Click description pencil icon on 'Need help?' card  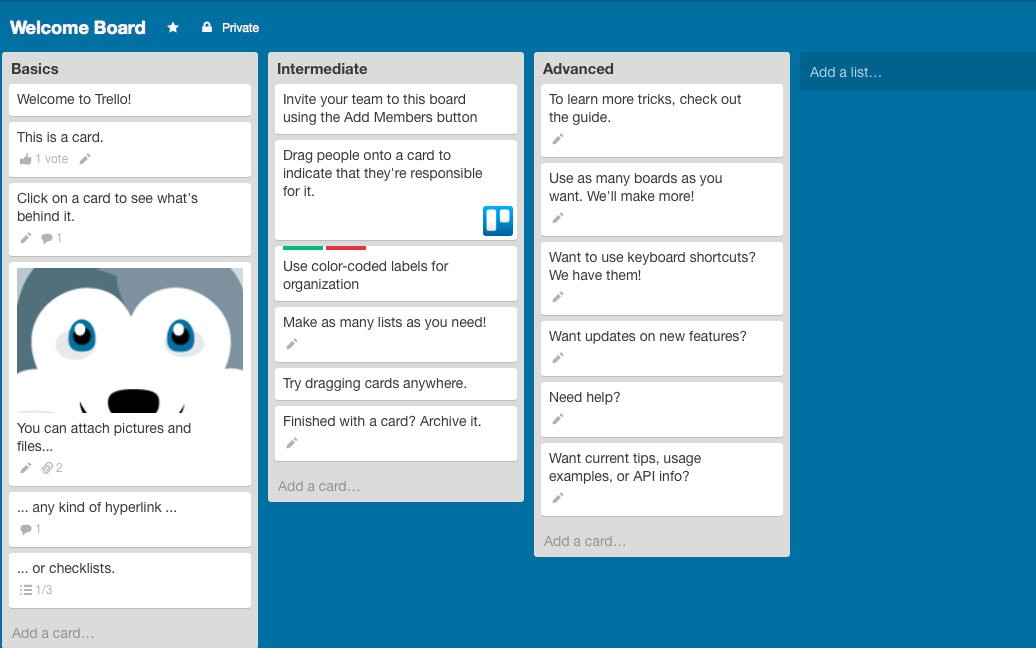[558, 419]
